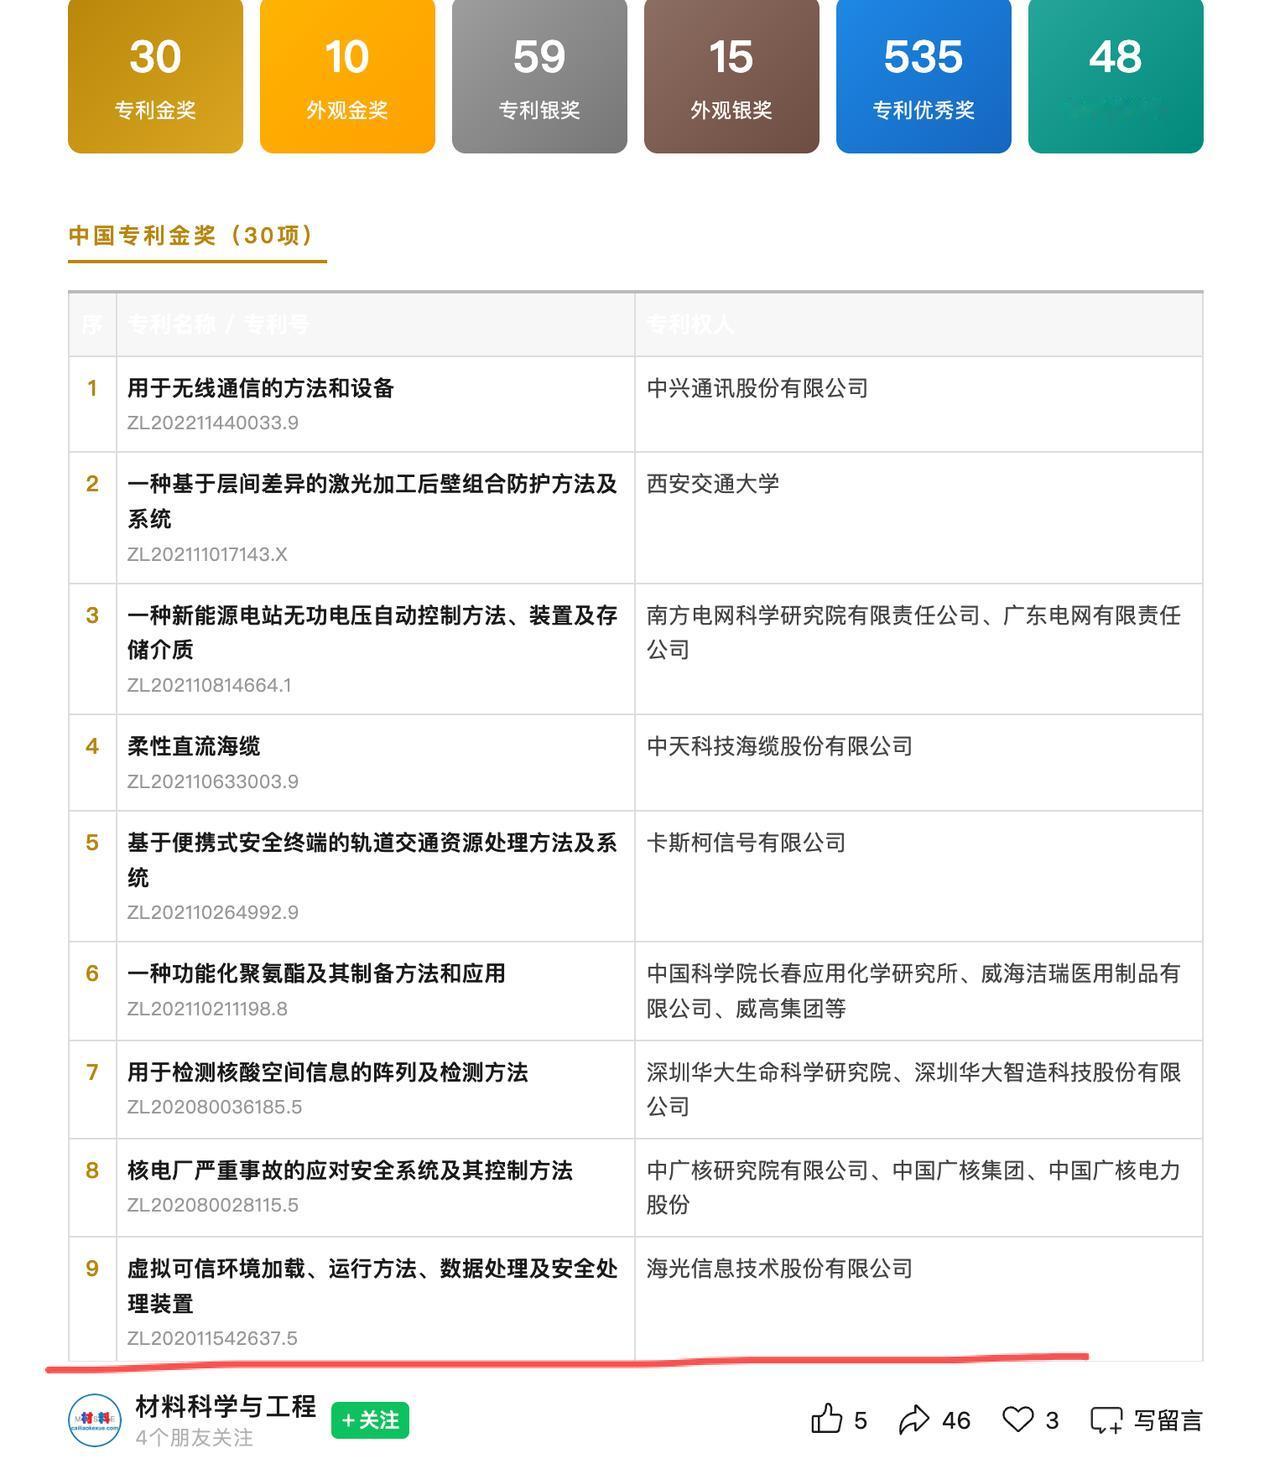The image size is (1280, 1474).
Task: Follow the account with 关注 button
Action: 370,1420
